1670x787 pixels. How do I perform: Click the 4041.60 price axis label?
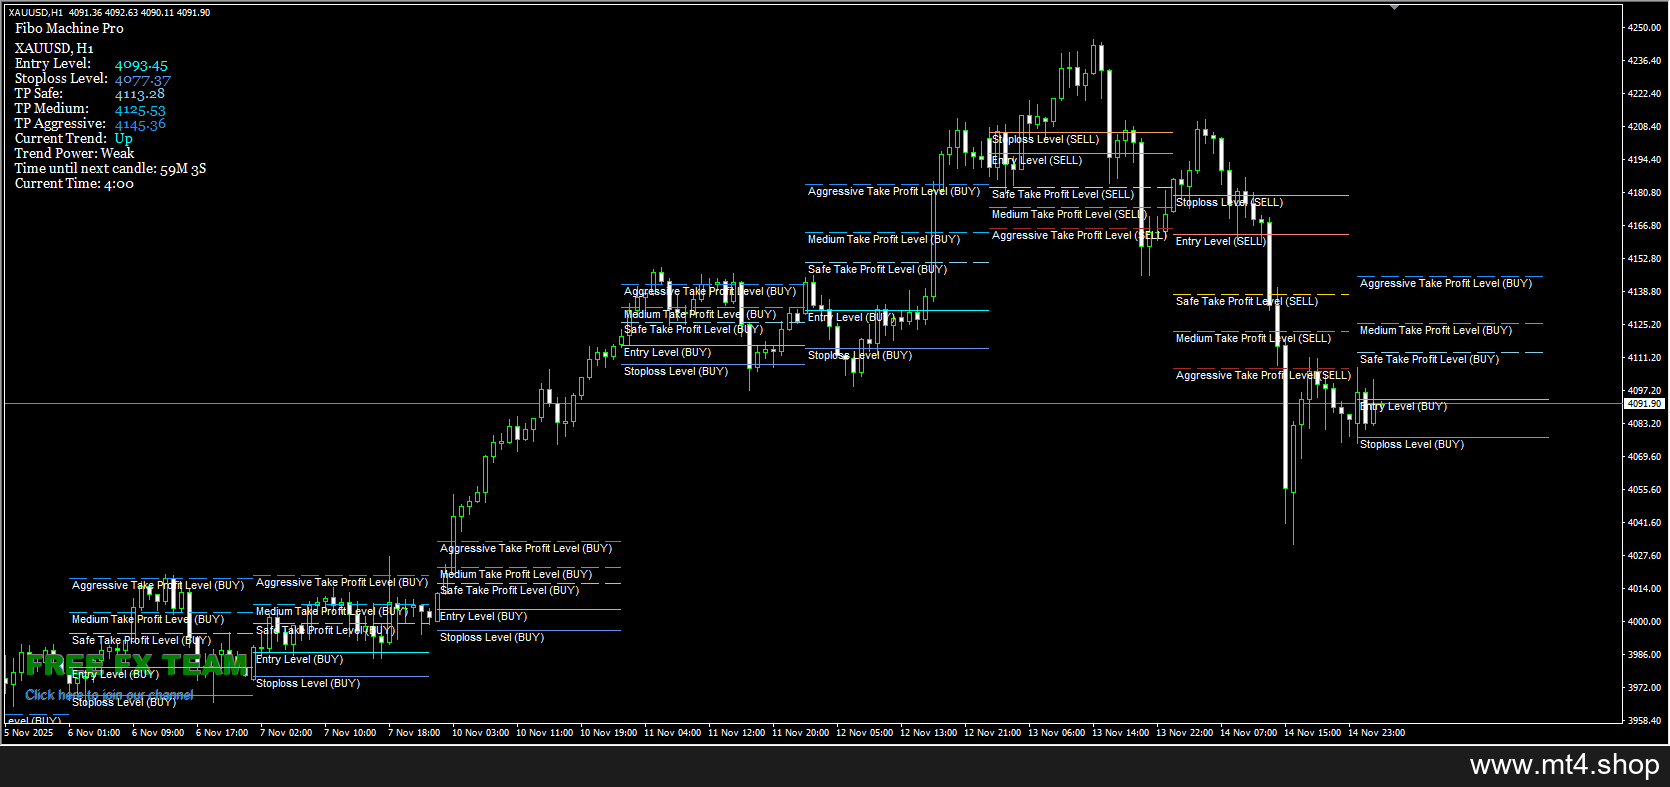pyautogui.click(x=1644, y=523)
